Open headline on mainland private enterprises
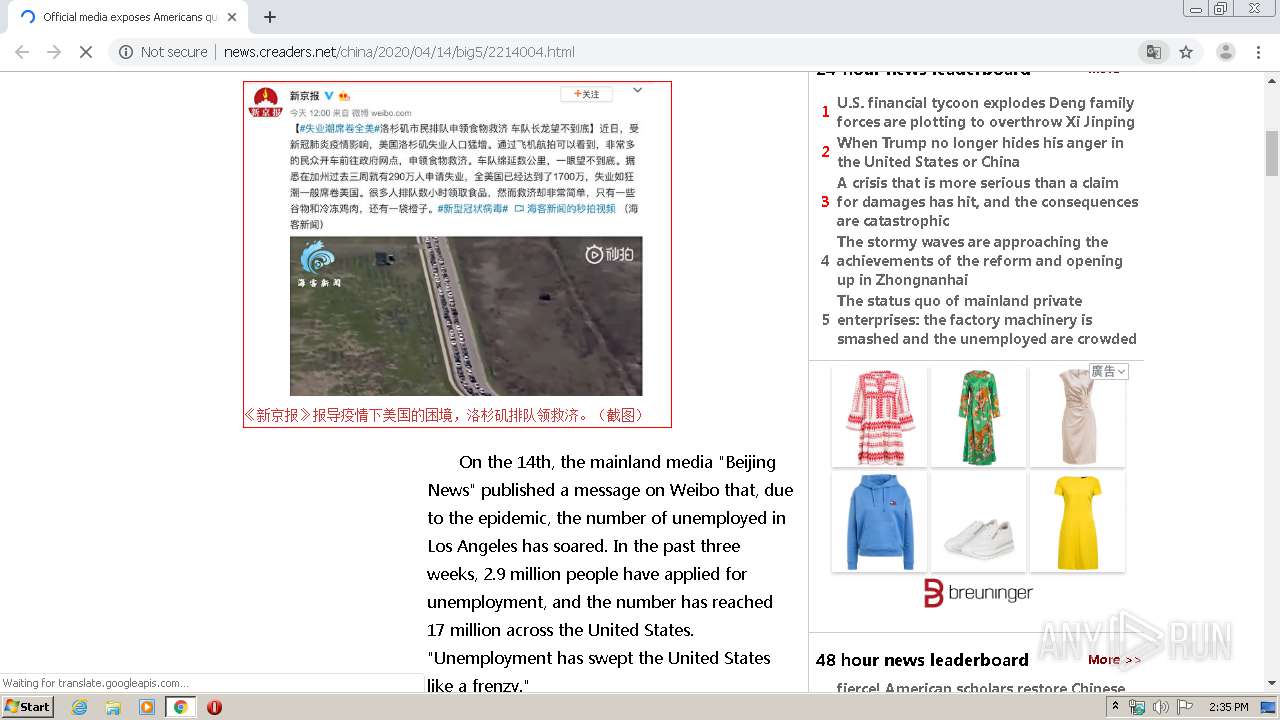 pos(986,319)
